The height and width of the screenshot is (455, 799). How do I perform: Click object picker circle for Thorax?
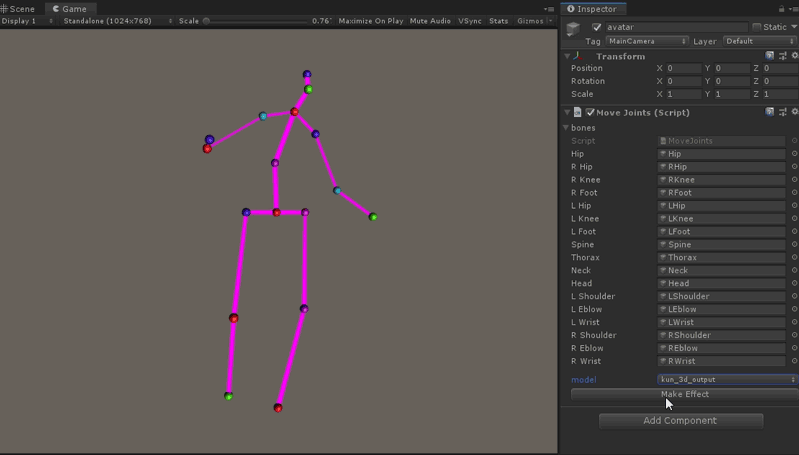point(794,257)
